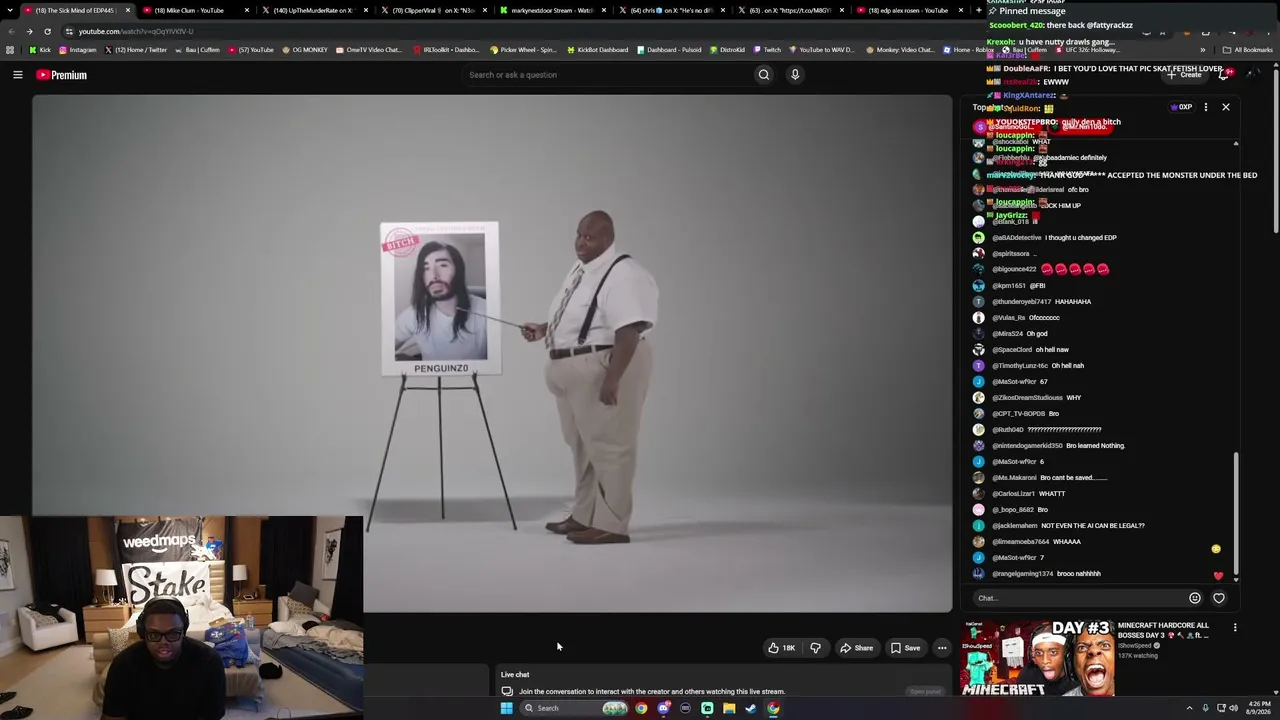Open the Instagram bookmark
This screenshot has height=720, width=1280.
[78, 50]
